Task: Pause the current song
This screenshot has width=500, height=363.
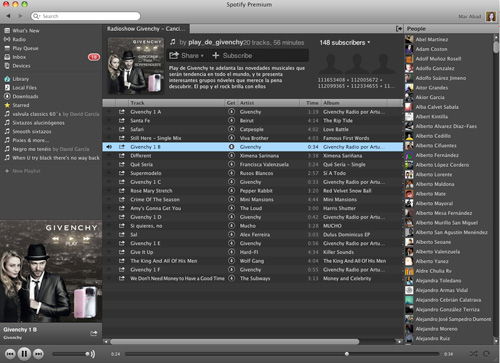Action: tap(24, 354)
